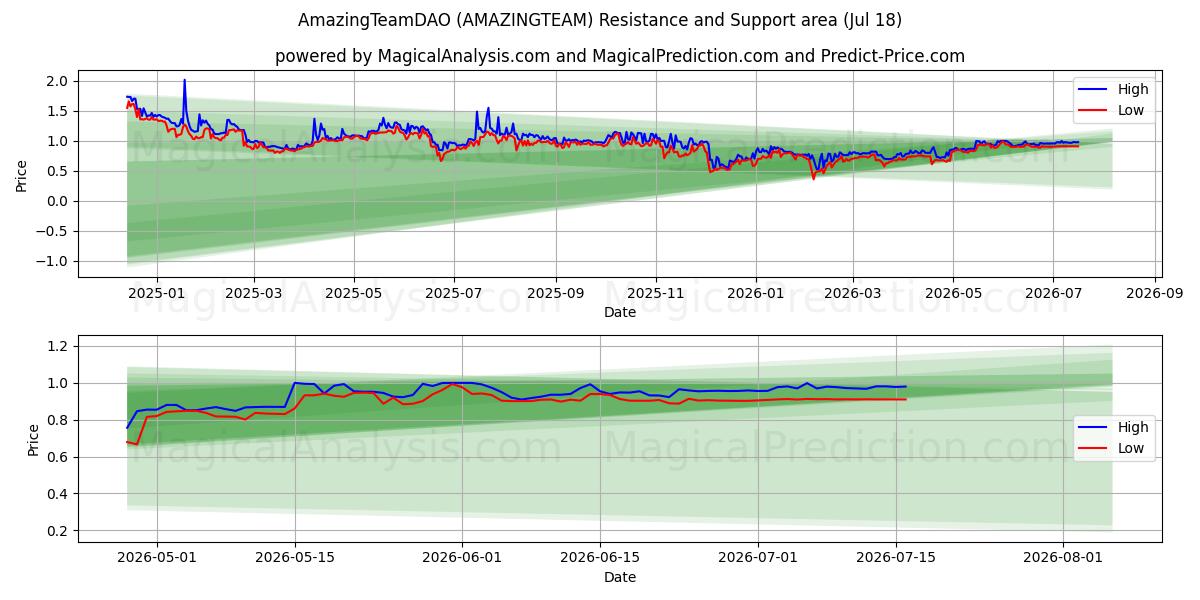Click the '2026-07-01' tick label on bottom chart
The width and height of the screenshot is (1200, 600).
758,558
